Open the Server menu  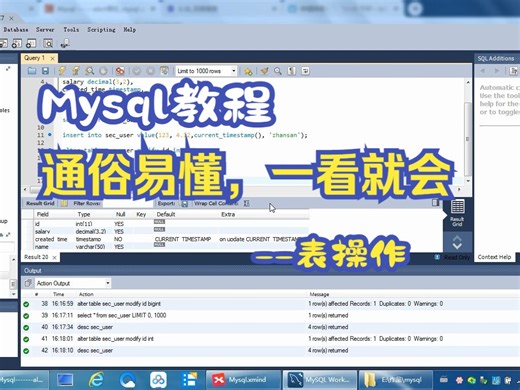click(x=45, y=30)
